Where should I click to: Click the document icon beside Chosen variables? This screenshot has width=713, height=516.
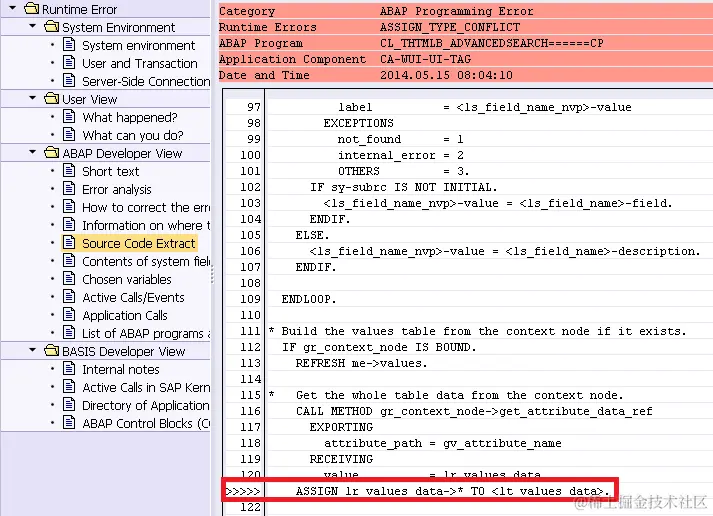click(x=69, y=278)
